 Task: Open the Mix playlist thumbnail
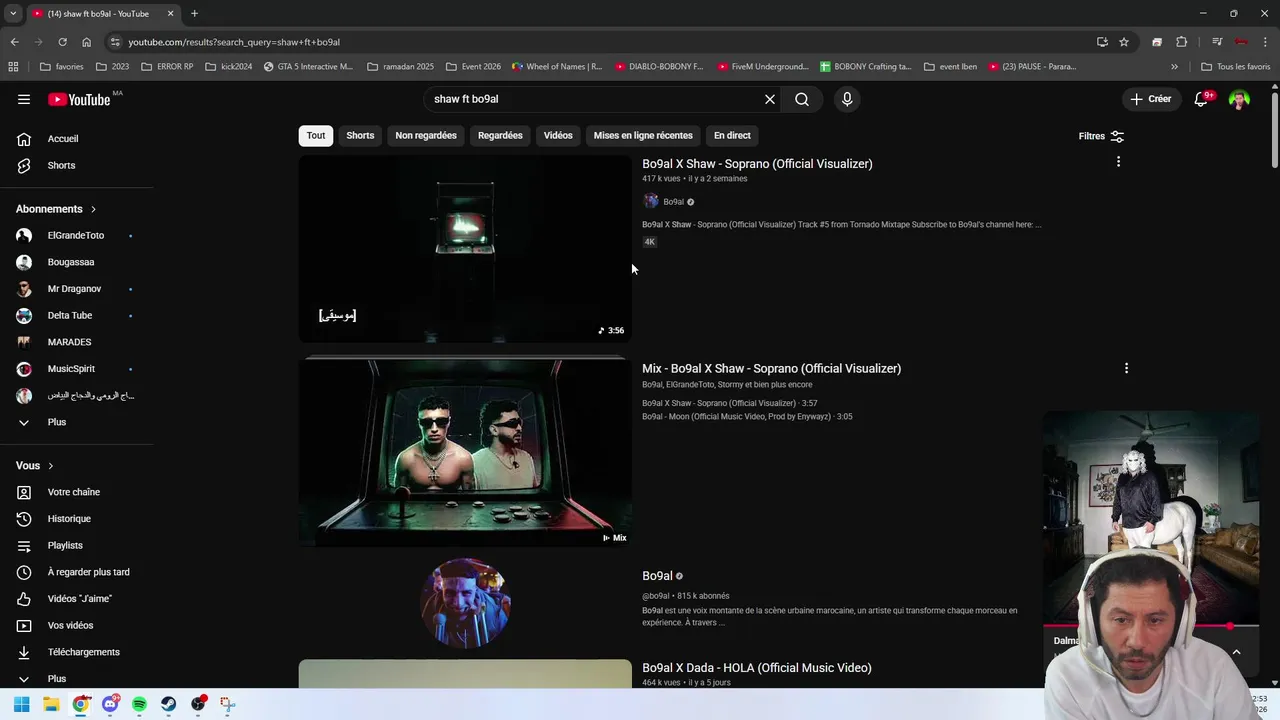(x=465, y=453)
